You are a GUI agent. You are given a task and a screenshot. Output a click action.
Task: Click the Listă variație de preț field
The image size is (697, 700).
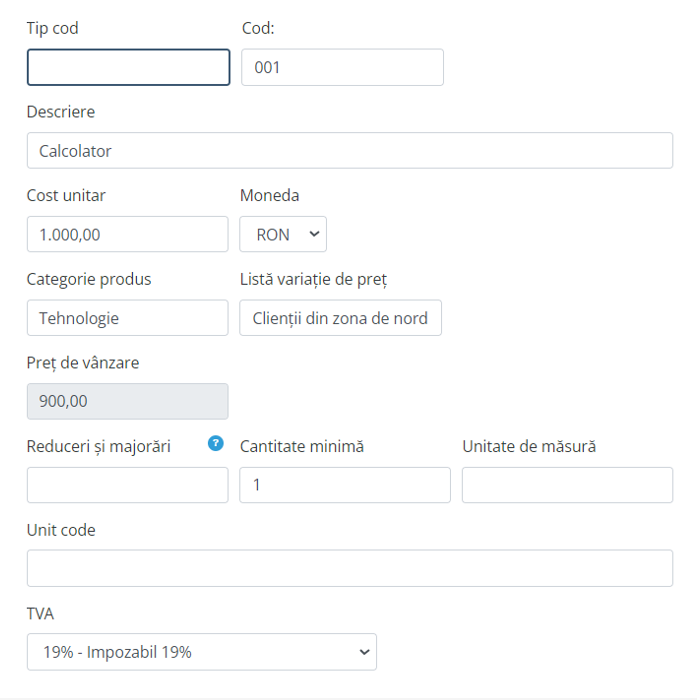point(340,318)
